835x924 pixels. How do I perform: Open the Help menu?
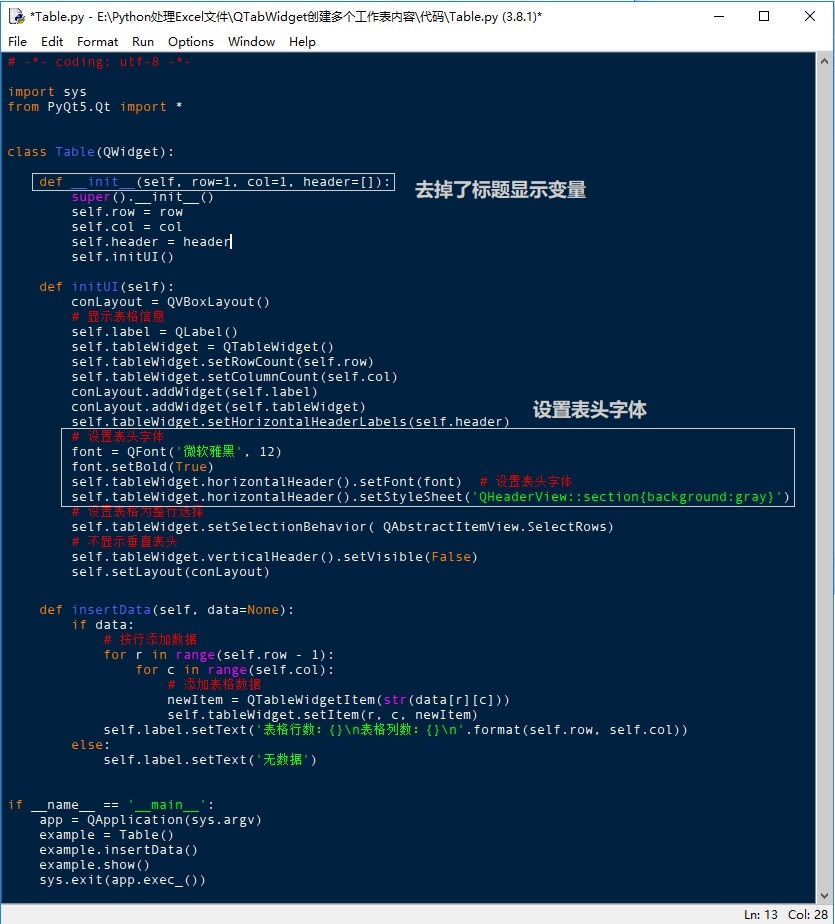[302, 42]
